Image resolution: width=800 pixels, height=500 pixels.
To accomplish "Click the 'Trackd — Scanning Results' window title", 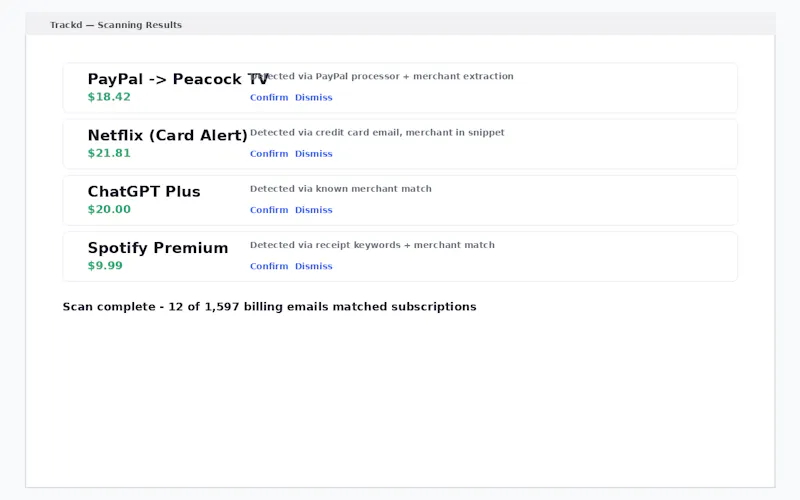I will coord(116,24).
